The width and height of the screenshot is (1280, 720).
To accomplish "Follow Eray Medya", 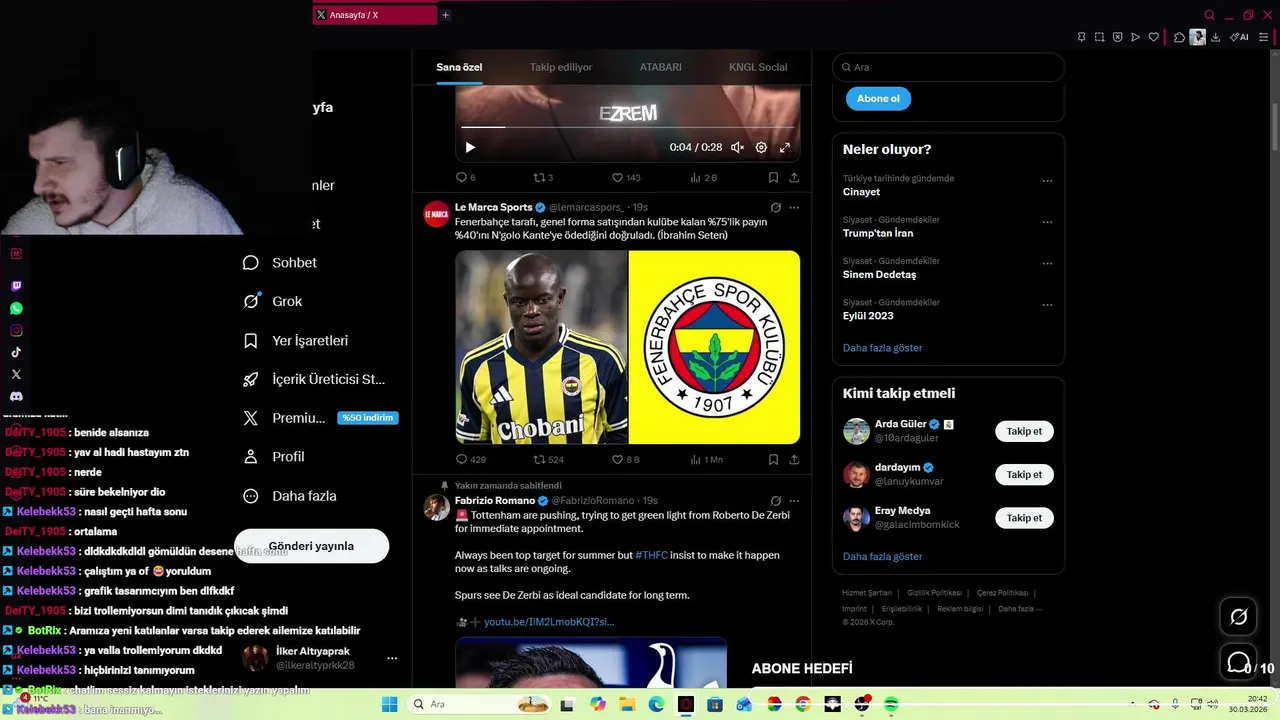I will tap(1024, 518).
